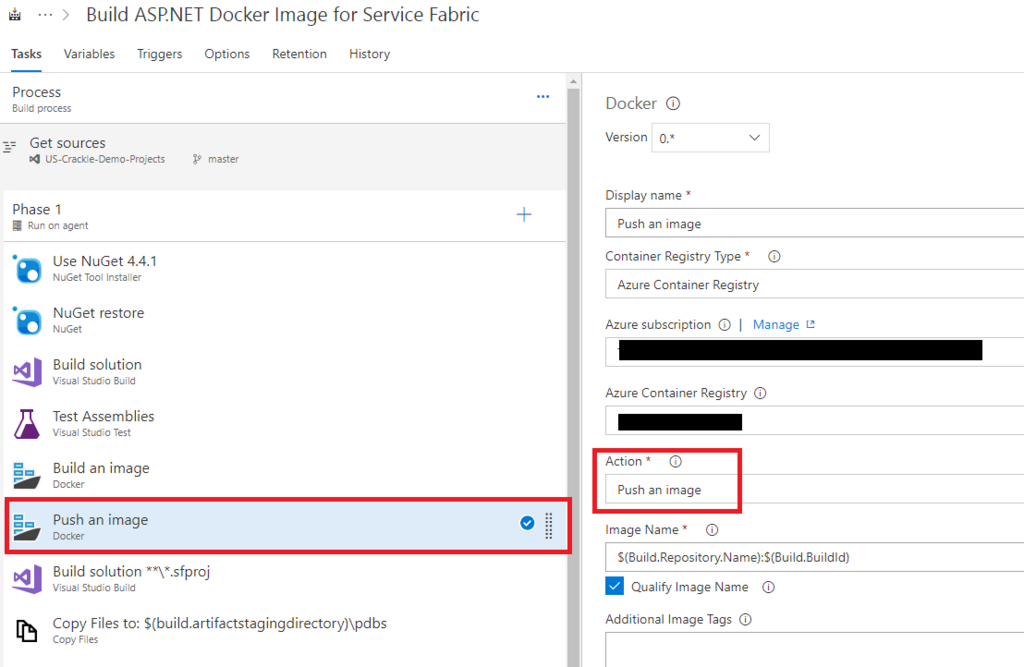Screen dimensions: 1024x667
Task: Click the Image Name input field
Action: tap(814, 557)
